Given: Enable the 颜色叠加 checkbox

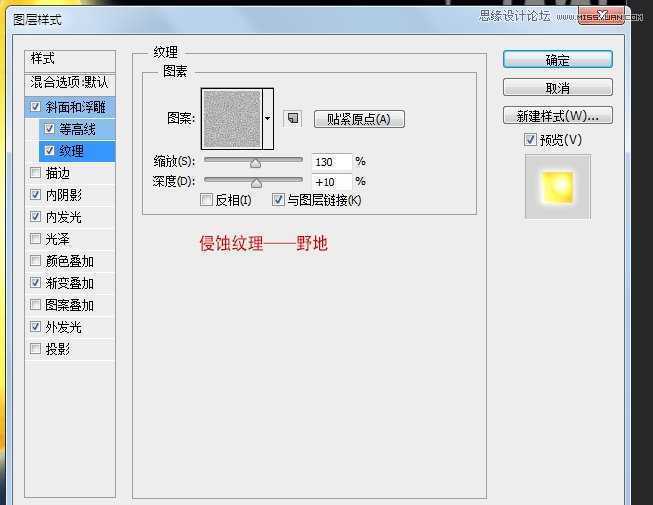Looking at the screenshot, I should 35,261.
